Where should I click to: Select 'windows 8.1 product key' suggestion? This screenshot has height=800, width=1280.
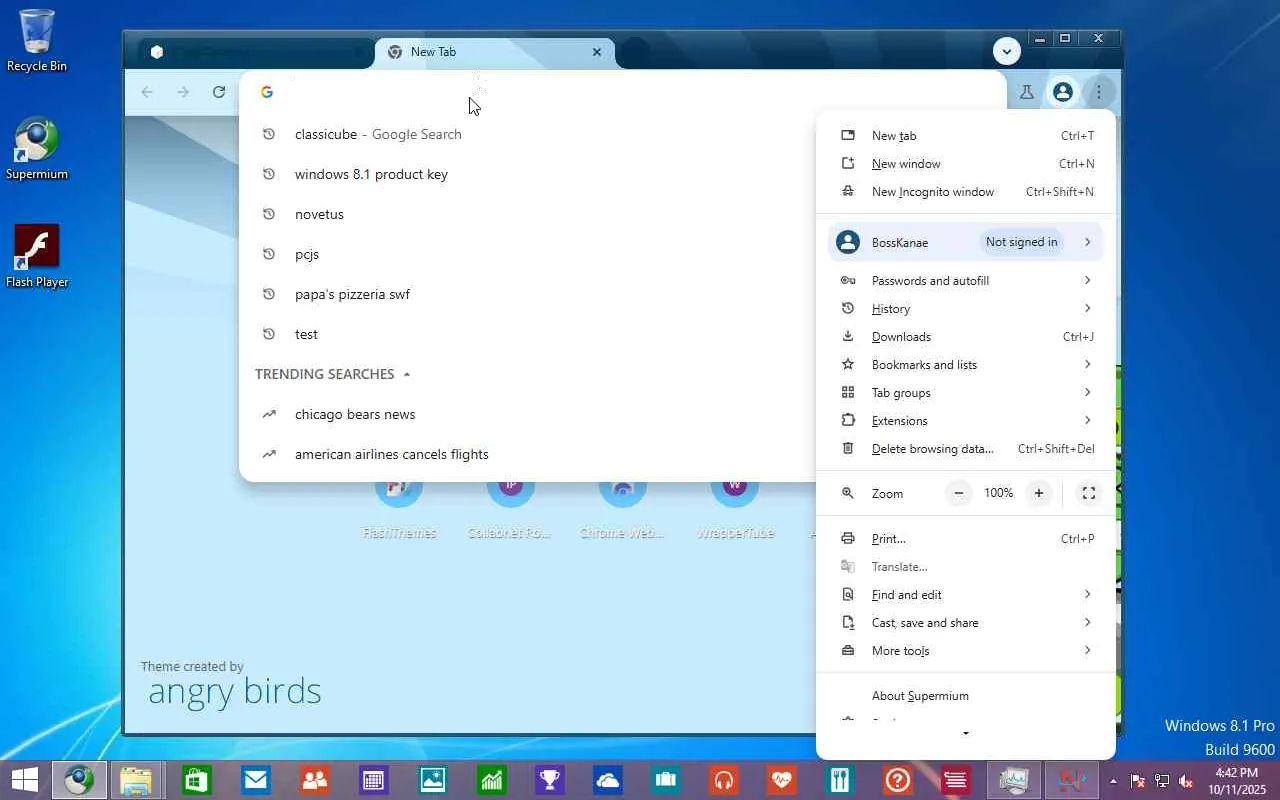click(x=525, y=174)
